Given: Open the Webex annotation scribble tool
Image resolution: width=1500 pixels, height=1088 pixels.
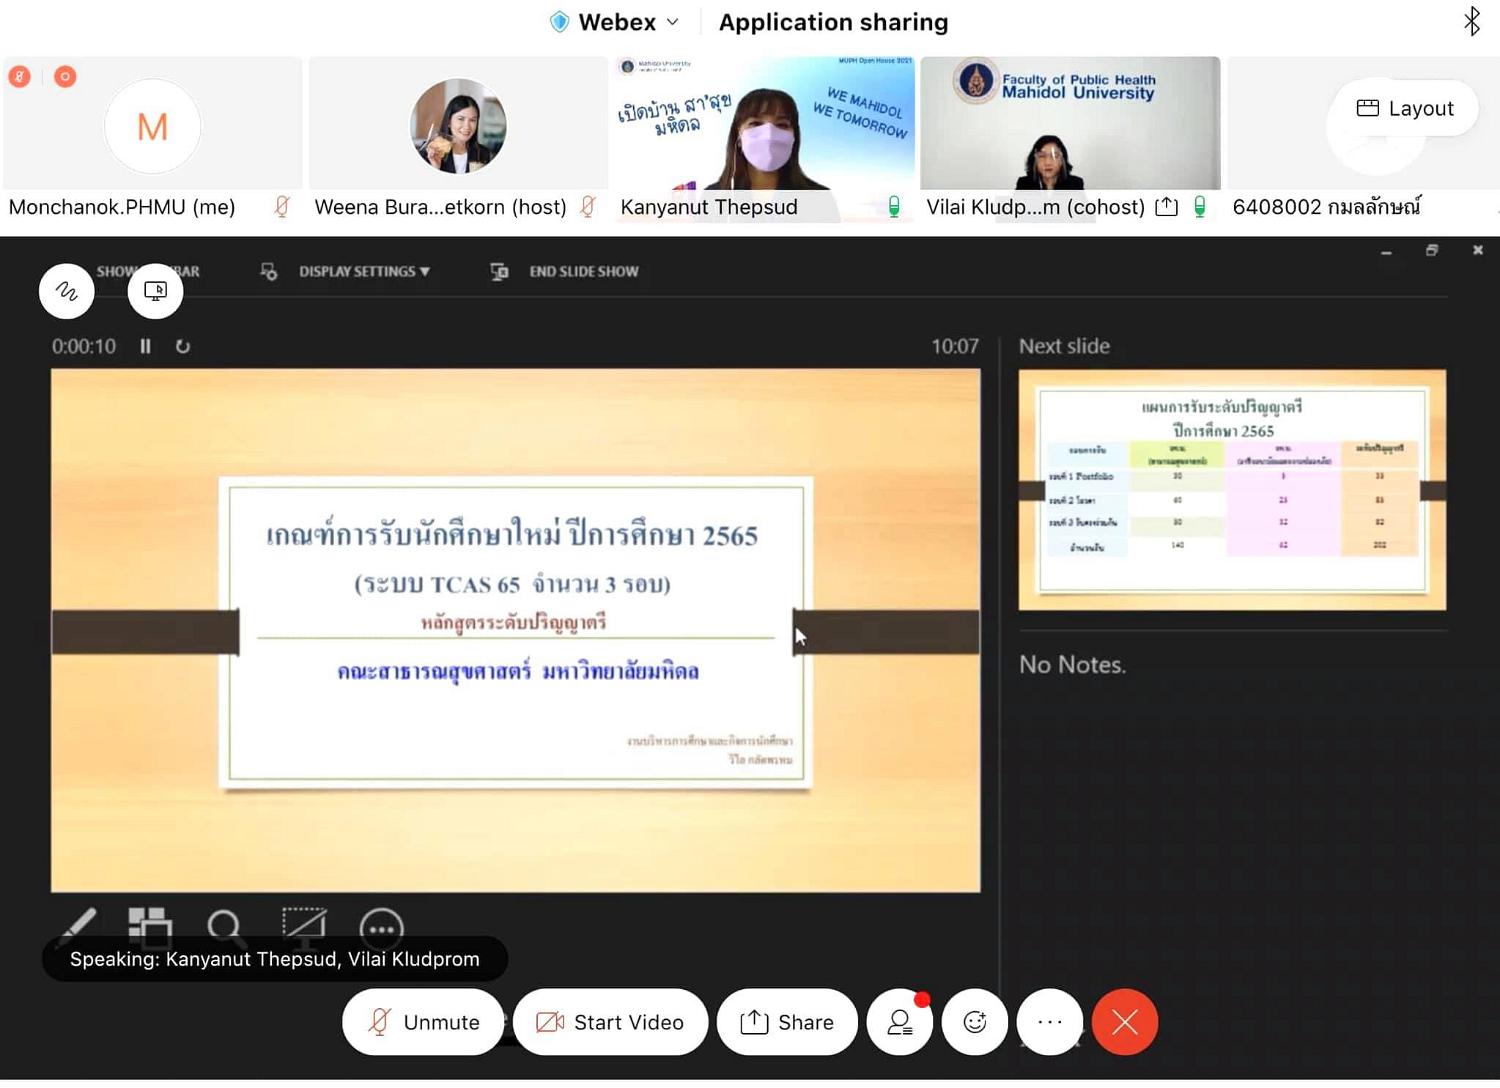Looking at the screenshot, I should [x=66, y=291].
